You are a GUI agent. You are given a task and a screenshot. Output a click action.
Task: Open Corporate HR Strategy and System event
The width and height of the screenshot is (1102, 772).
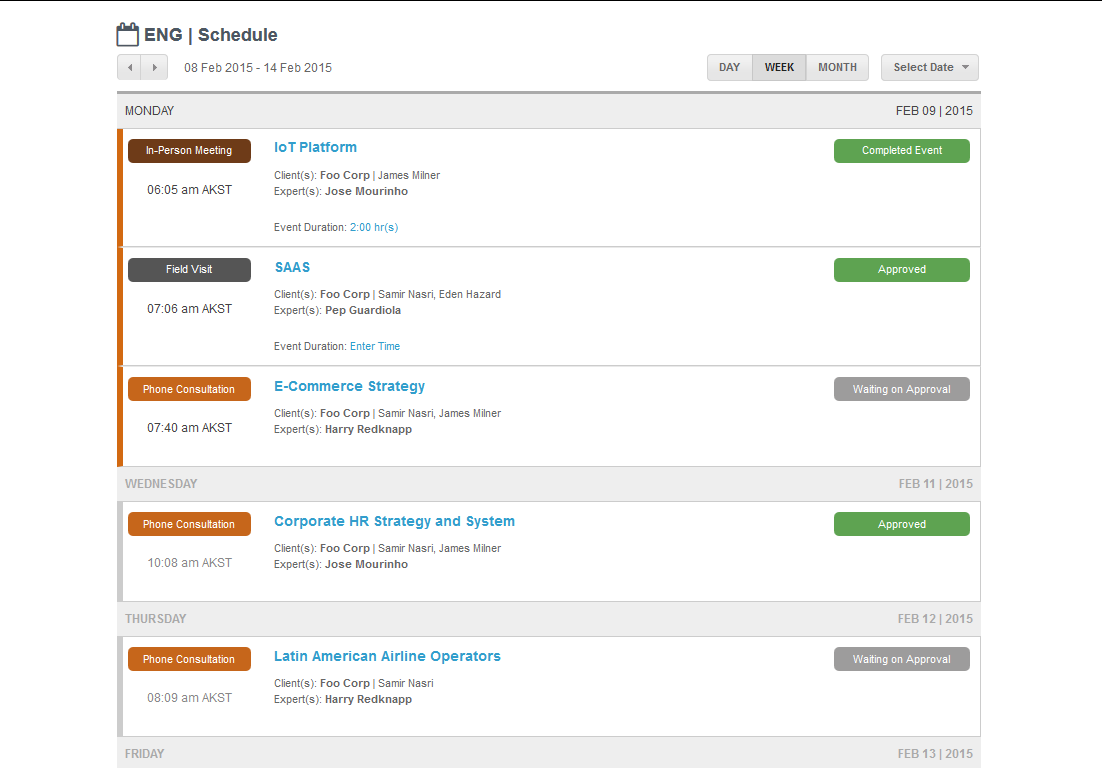tap(394, 521)
